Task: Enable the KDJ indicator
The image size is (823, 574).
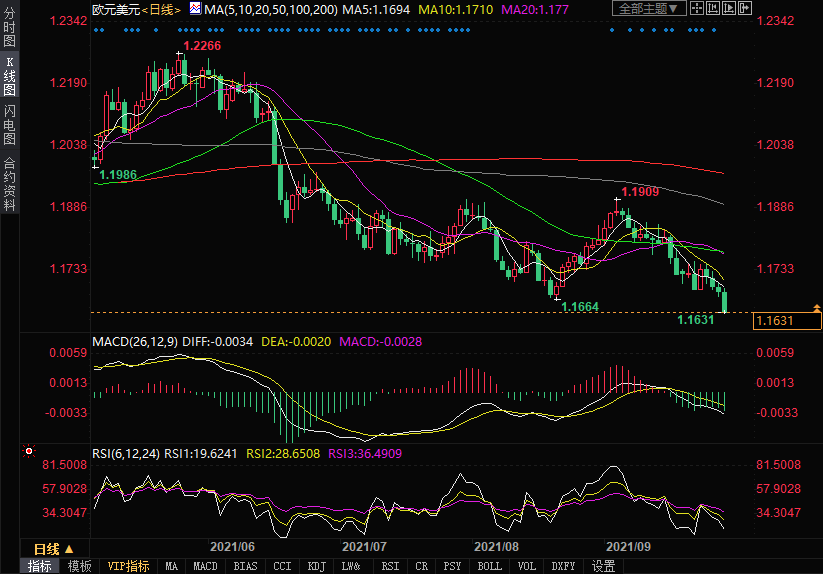Action: click(x=316, y=566)
